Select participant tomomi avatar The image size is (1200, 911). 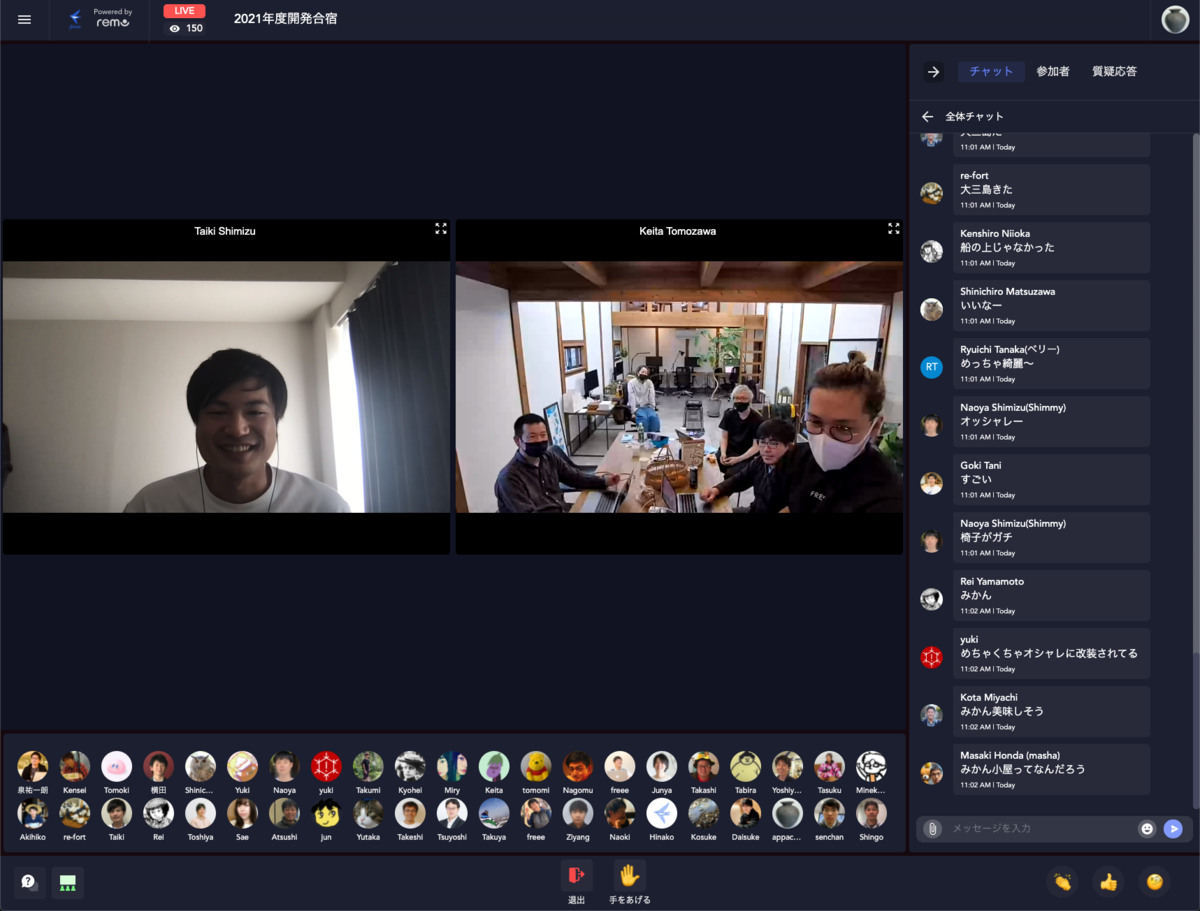536,766
